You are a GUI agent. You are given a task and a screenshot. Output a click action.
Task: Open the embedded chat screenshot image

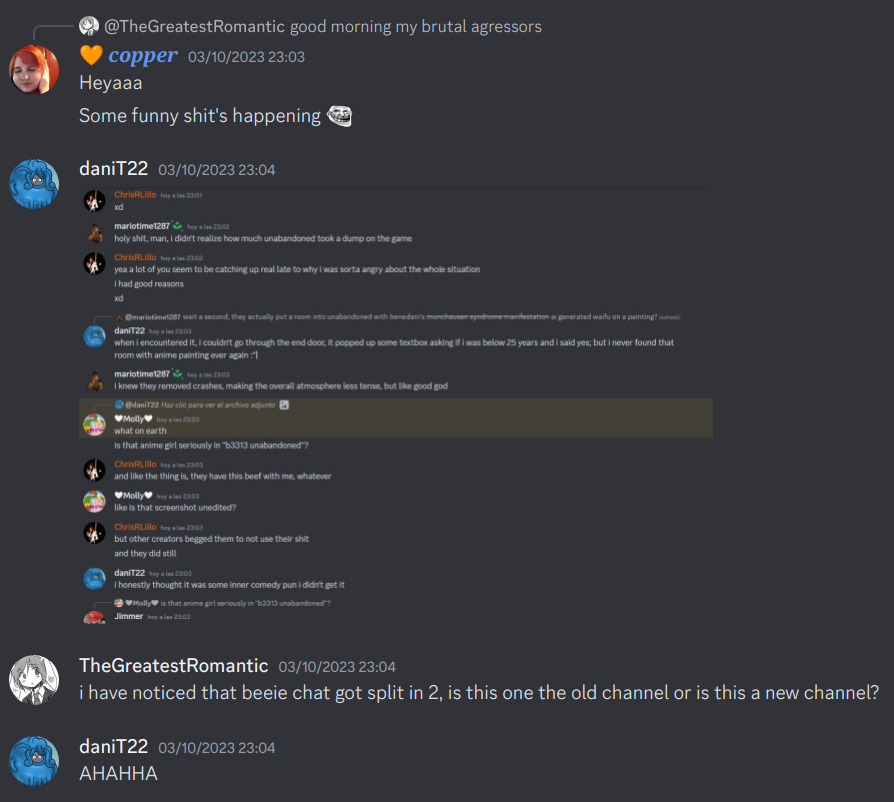(396, 407)
